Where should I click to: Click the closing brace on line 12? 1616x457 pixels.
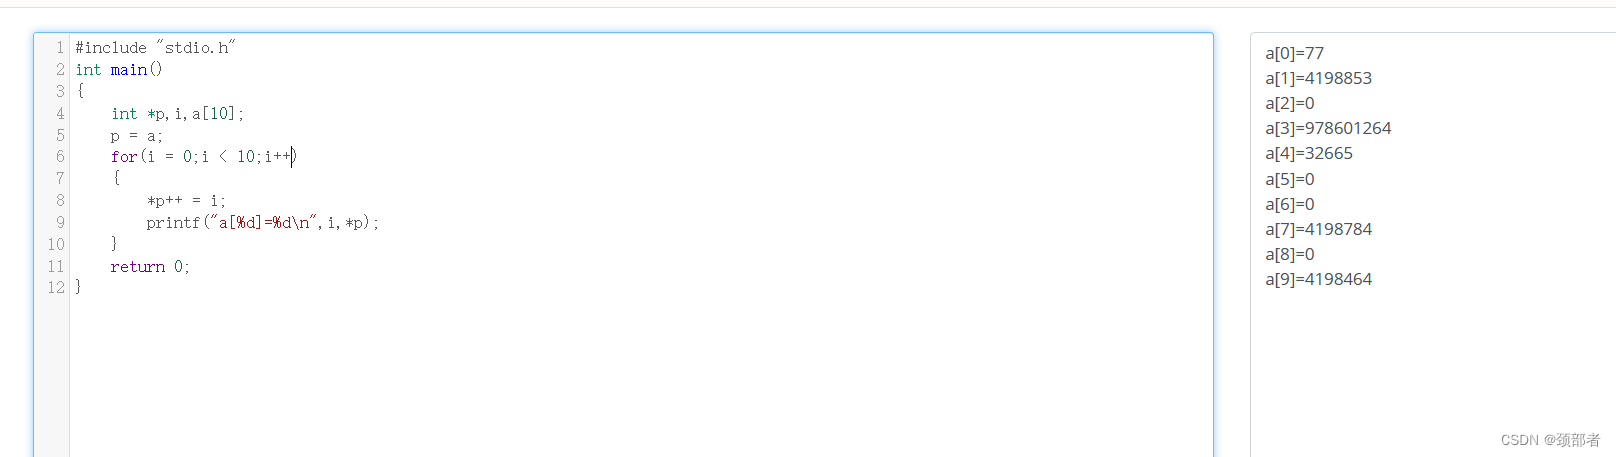coord(79,288)
